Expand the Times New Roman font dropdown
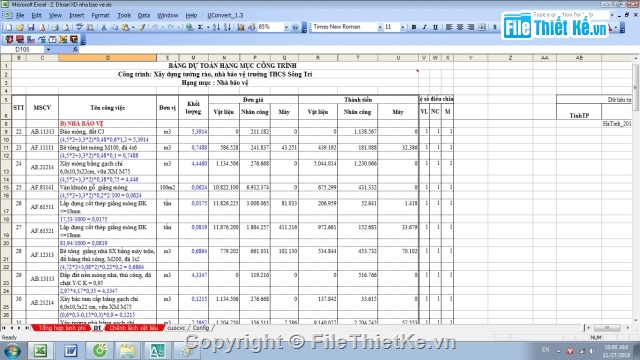The width and height of the screenshot is (640, 360). pyautogui.click(x=380, y=27)
